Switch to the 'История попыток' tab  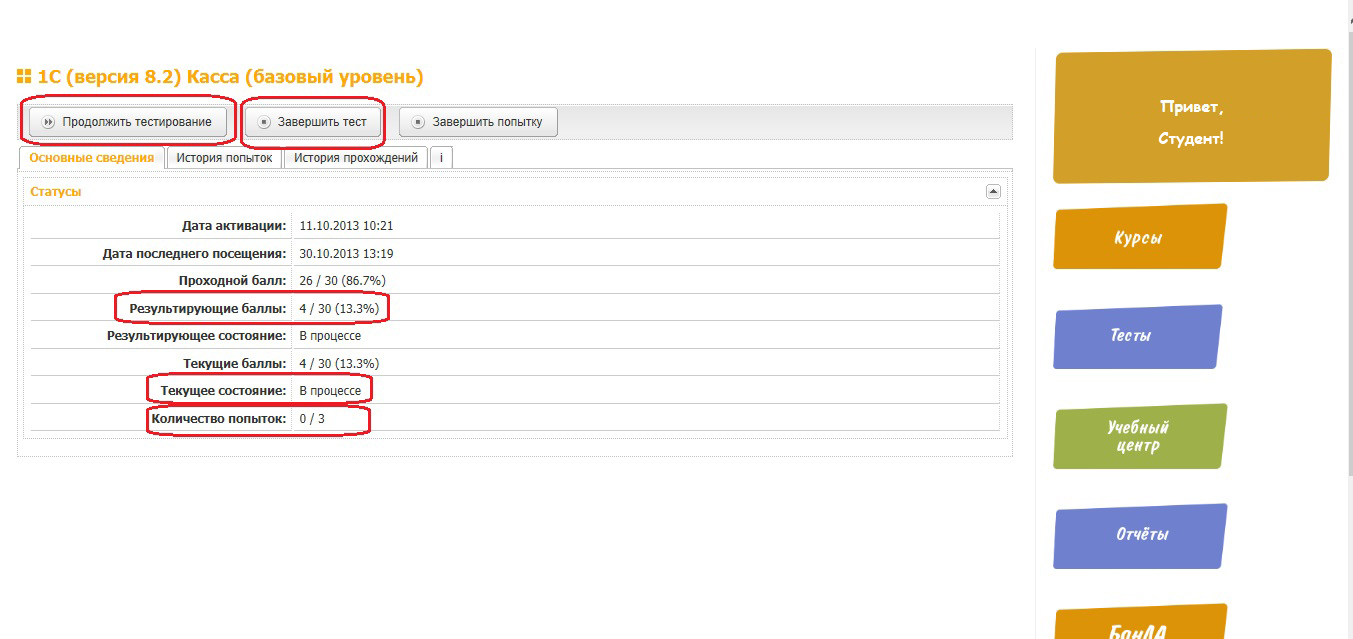click(x=224, y=158)
